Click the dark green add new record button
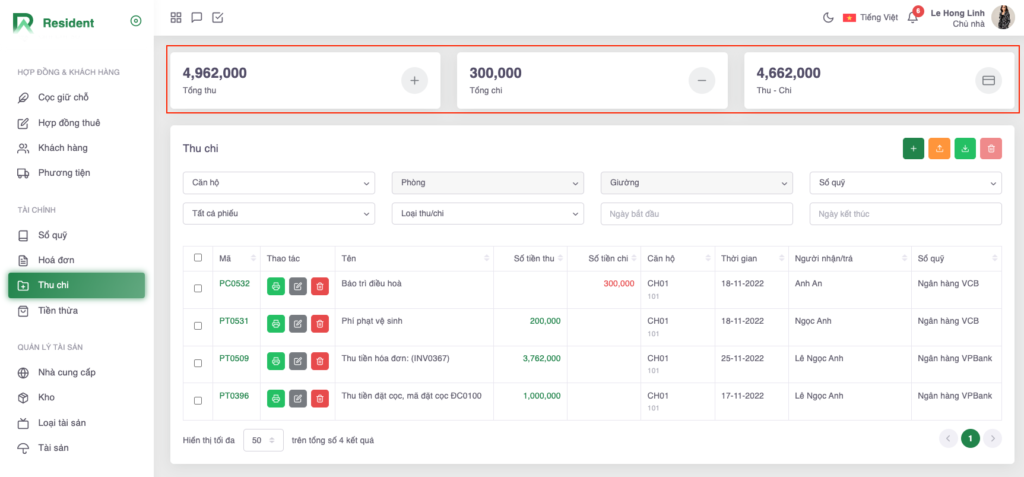This screenshot has width=1024, height=477. [x=912, y=148]
